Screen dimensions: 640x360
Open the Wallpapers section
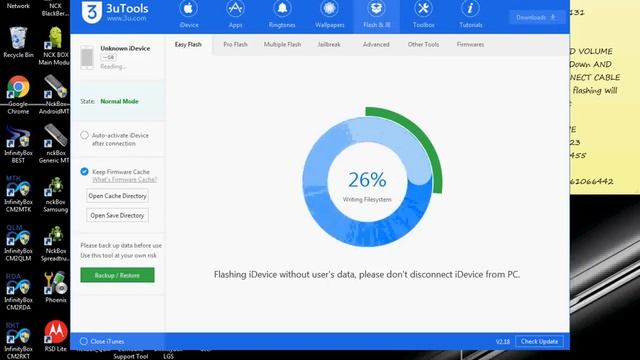point(329,15)
